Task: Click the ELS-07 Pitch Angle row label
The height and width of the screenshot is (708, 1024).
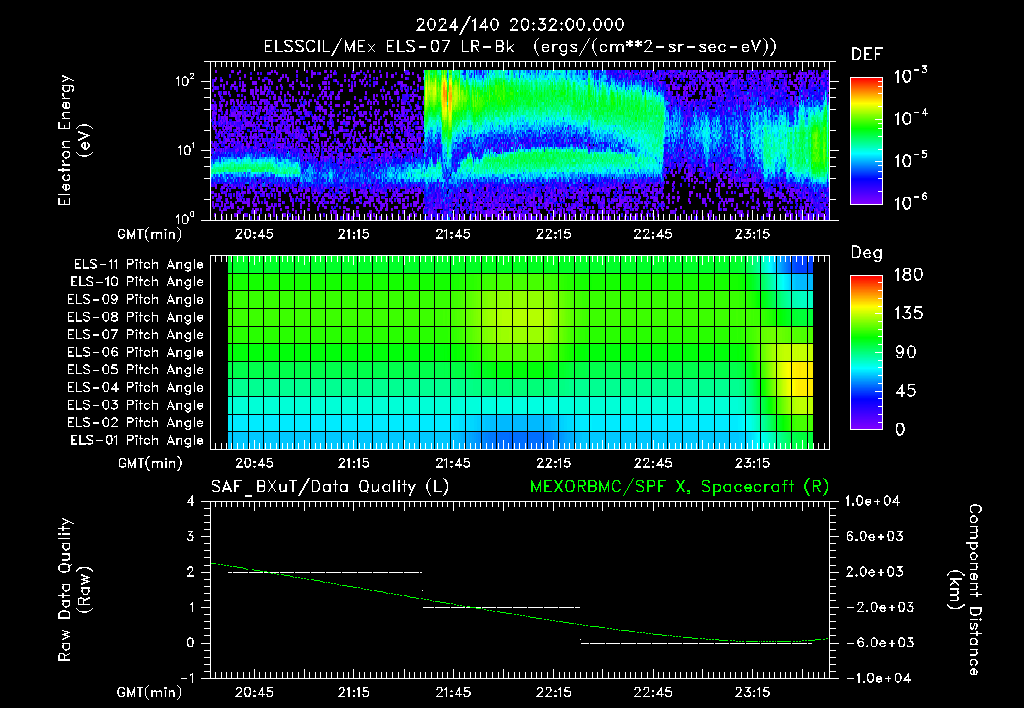Action: [x=135, y=334]
